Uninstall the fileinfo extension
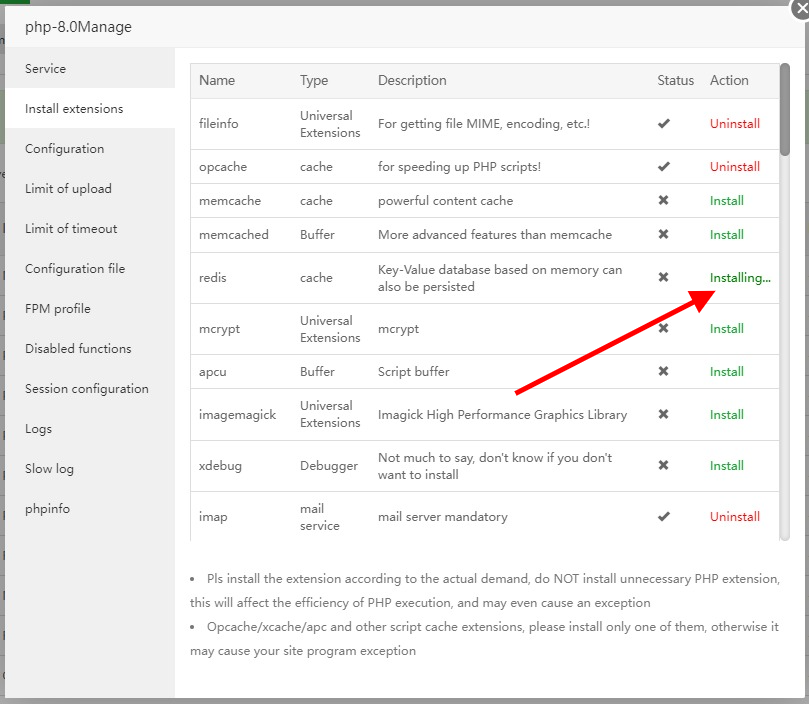 [735, 124]
